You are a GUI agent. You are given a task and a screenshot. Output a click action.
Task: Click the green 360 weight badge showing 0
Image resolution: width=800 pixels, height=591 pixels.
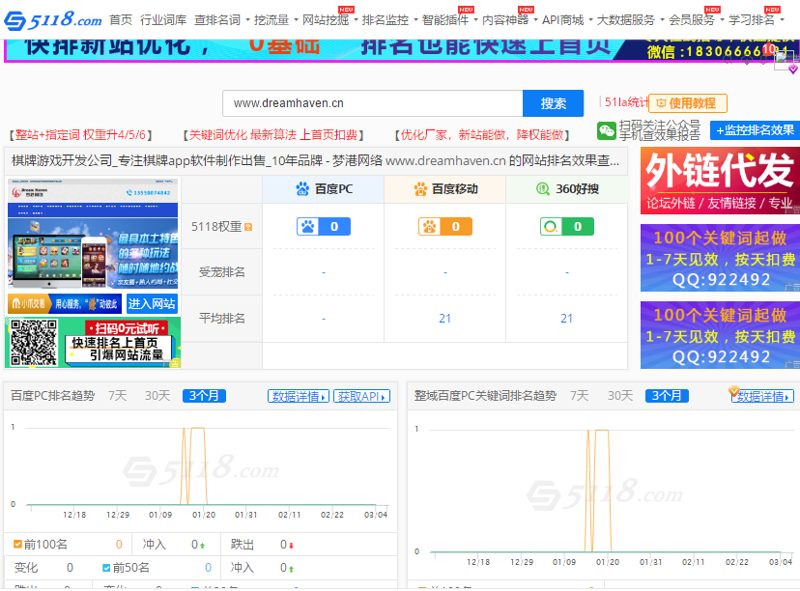point(567,227)
